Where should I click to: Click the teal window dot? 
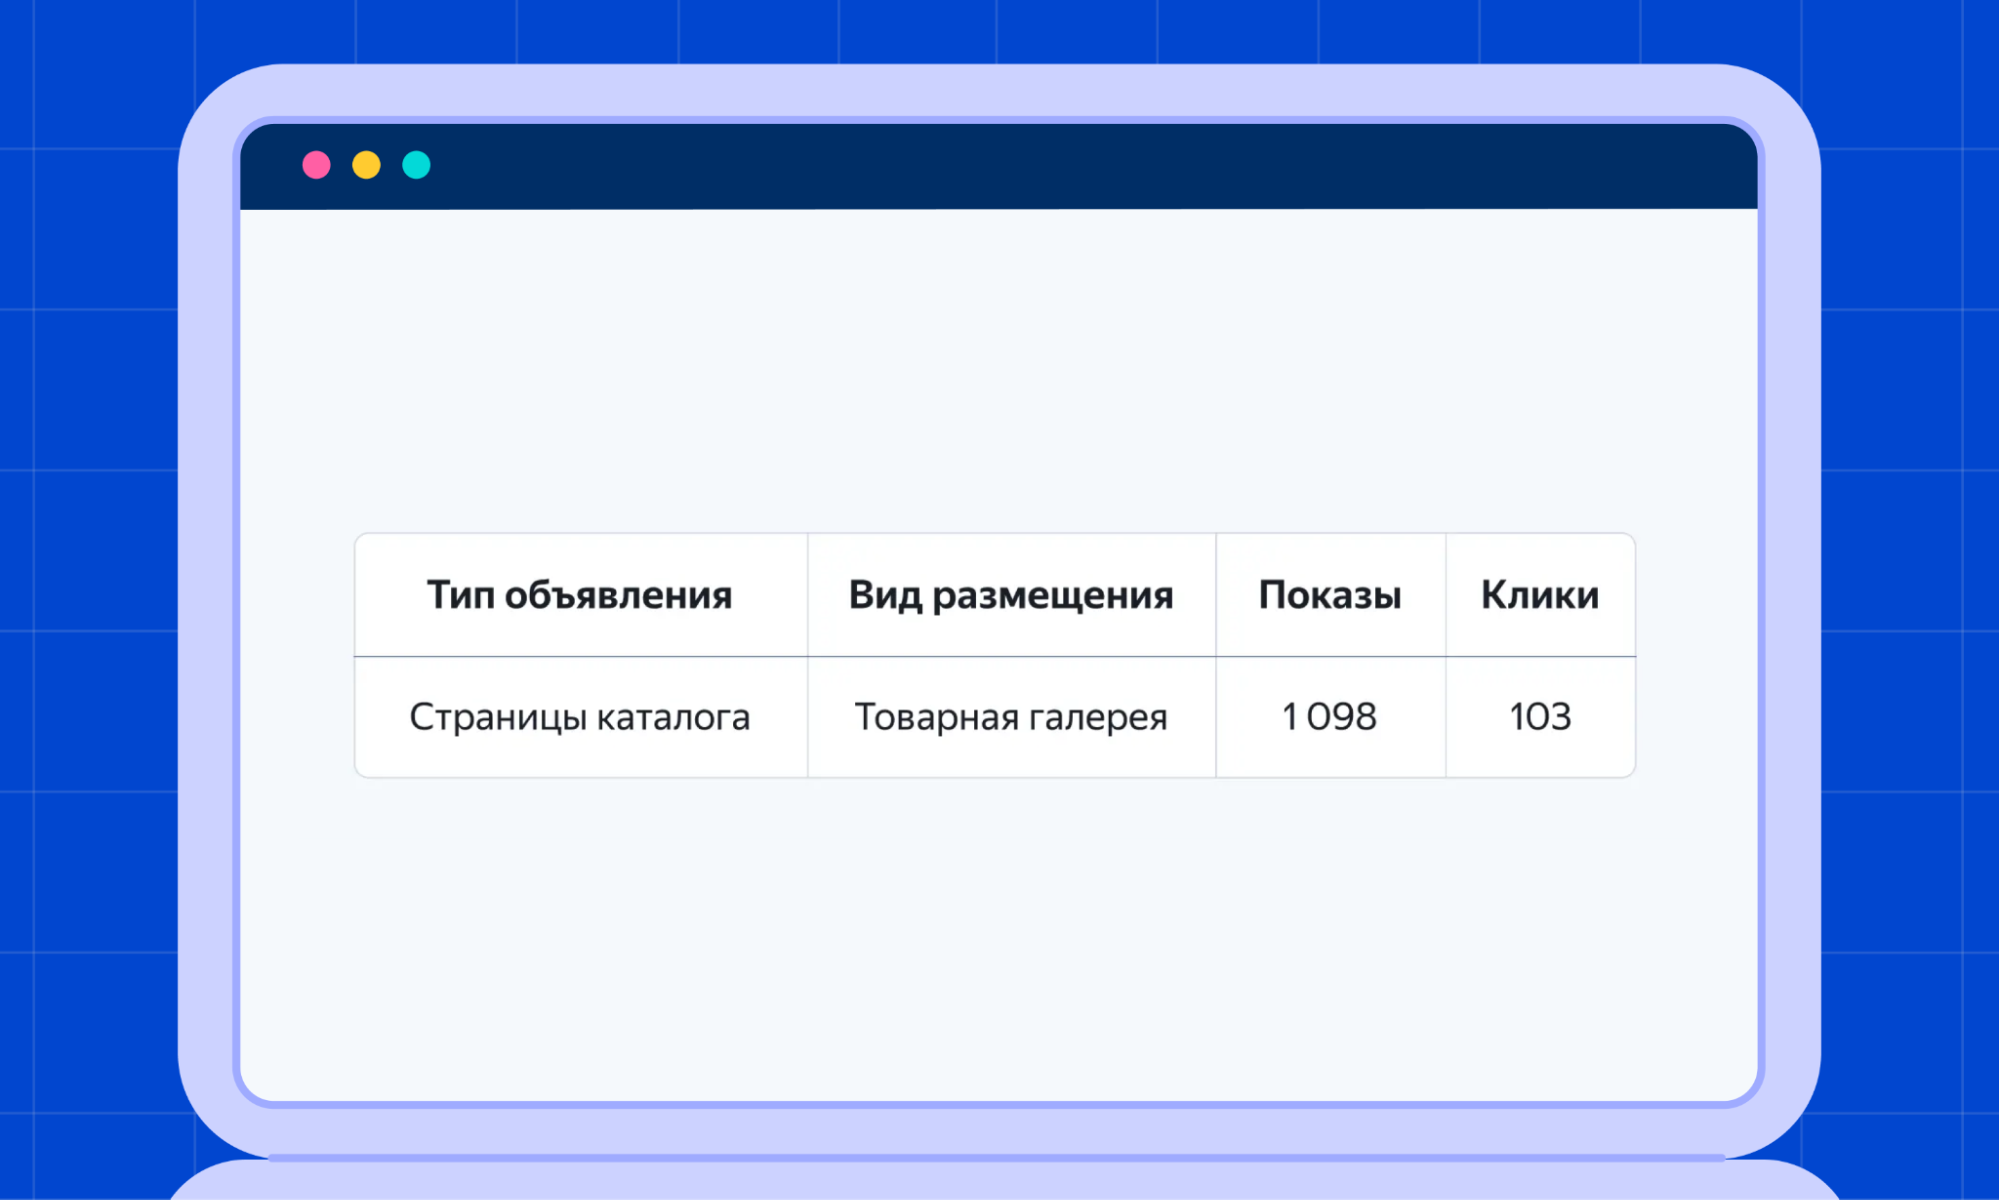(x=416, y=165)
